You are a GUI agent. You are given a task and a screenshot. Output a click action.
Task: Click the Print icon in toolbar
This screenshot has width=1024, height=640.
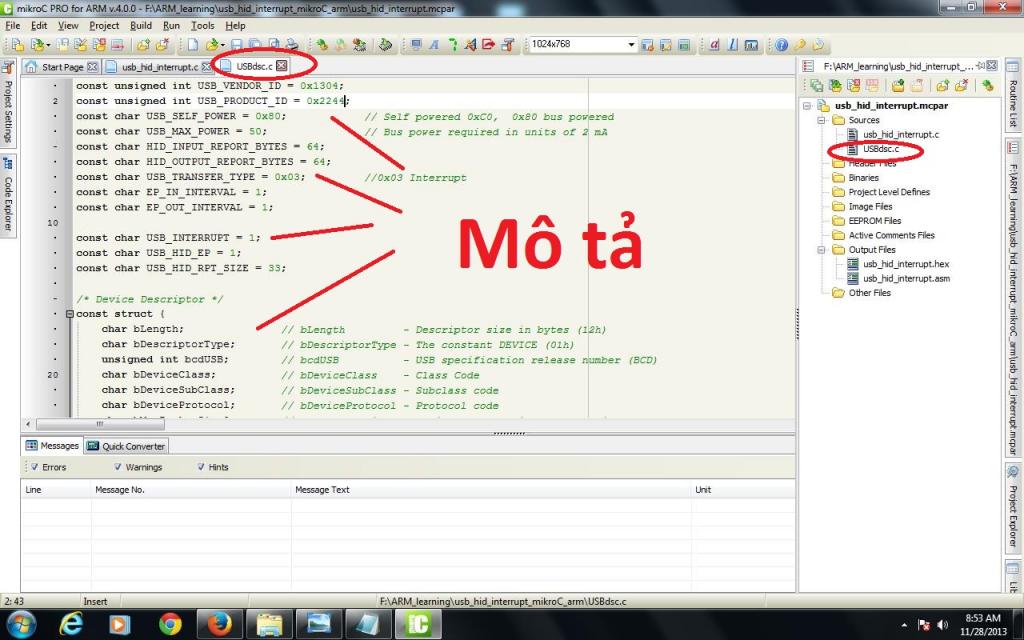pyautogui.click(x=292, y=44)
